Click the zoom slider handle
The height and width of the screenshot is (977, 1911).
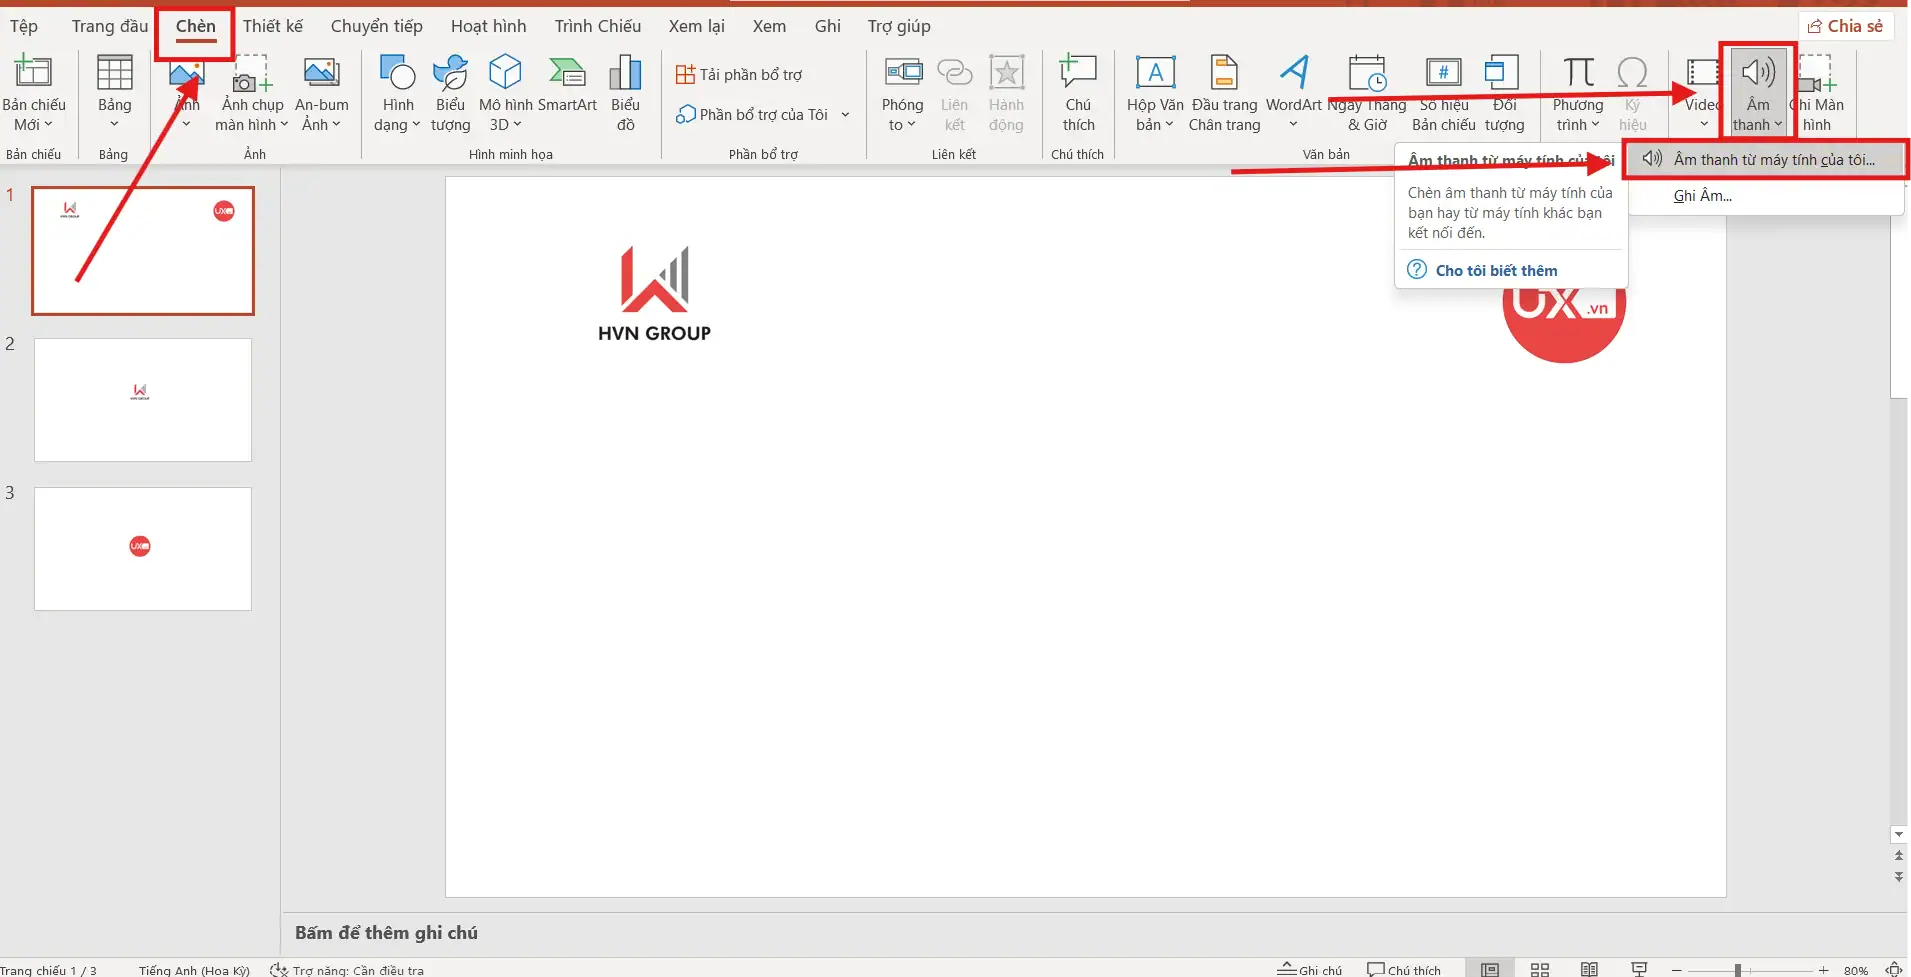click(1738, 970)
